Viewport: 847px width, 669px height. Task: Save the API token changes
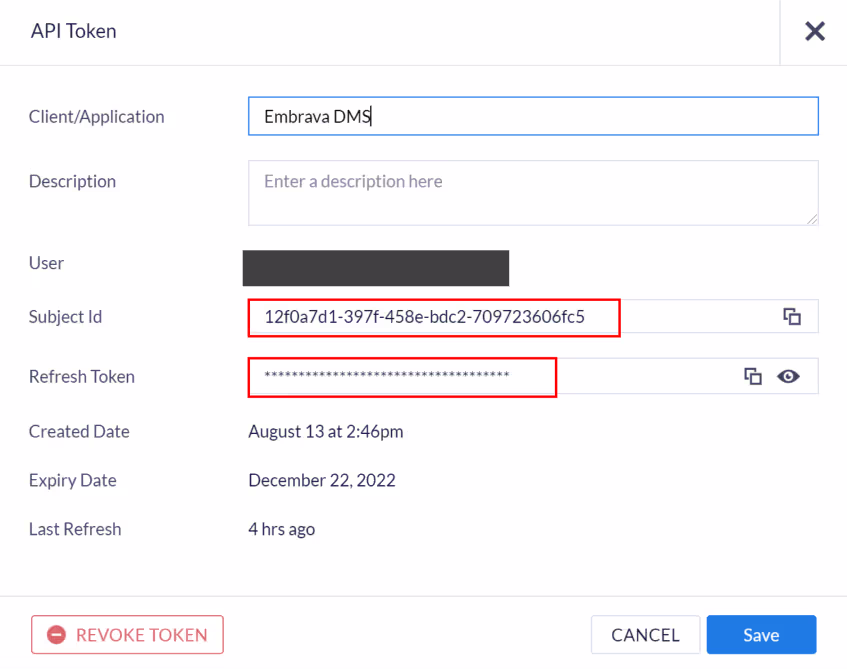point(761,634)
